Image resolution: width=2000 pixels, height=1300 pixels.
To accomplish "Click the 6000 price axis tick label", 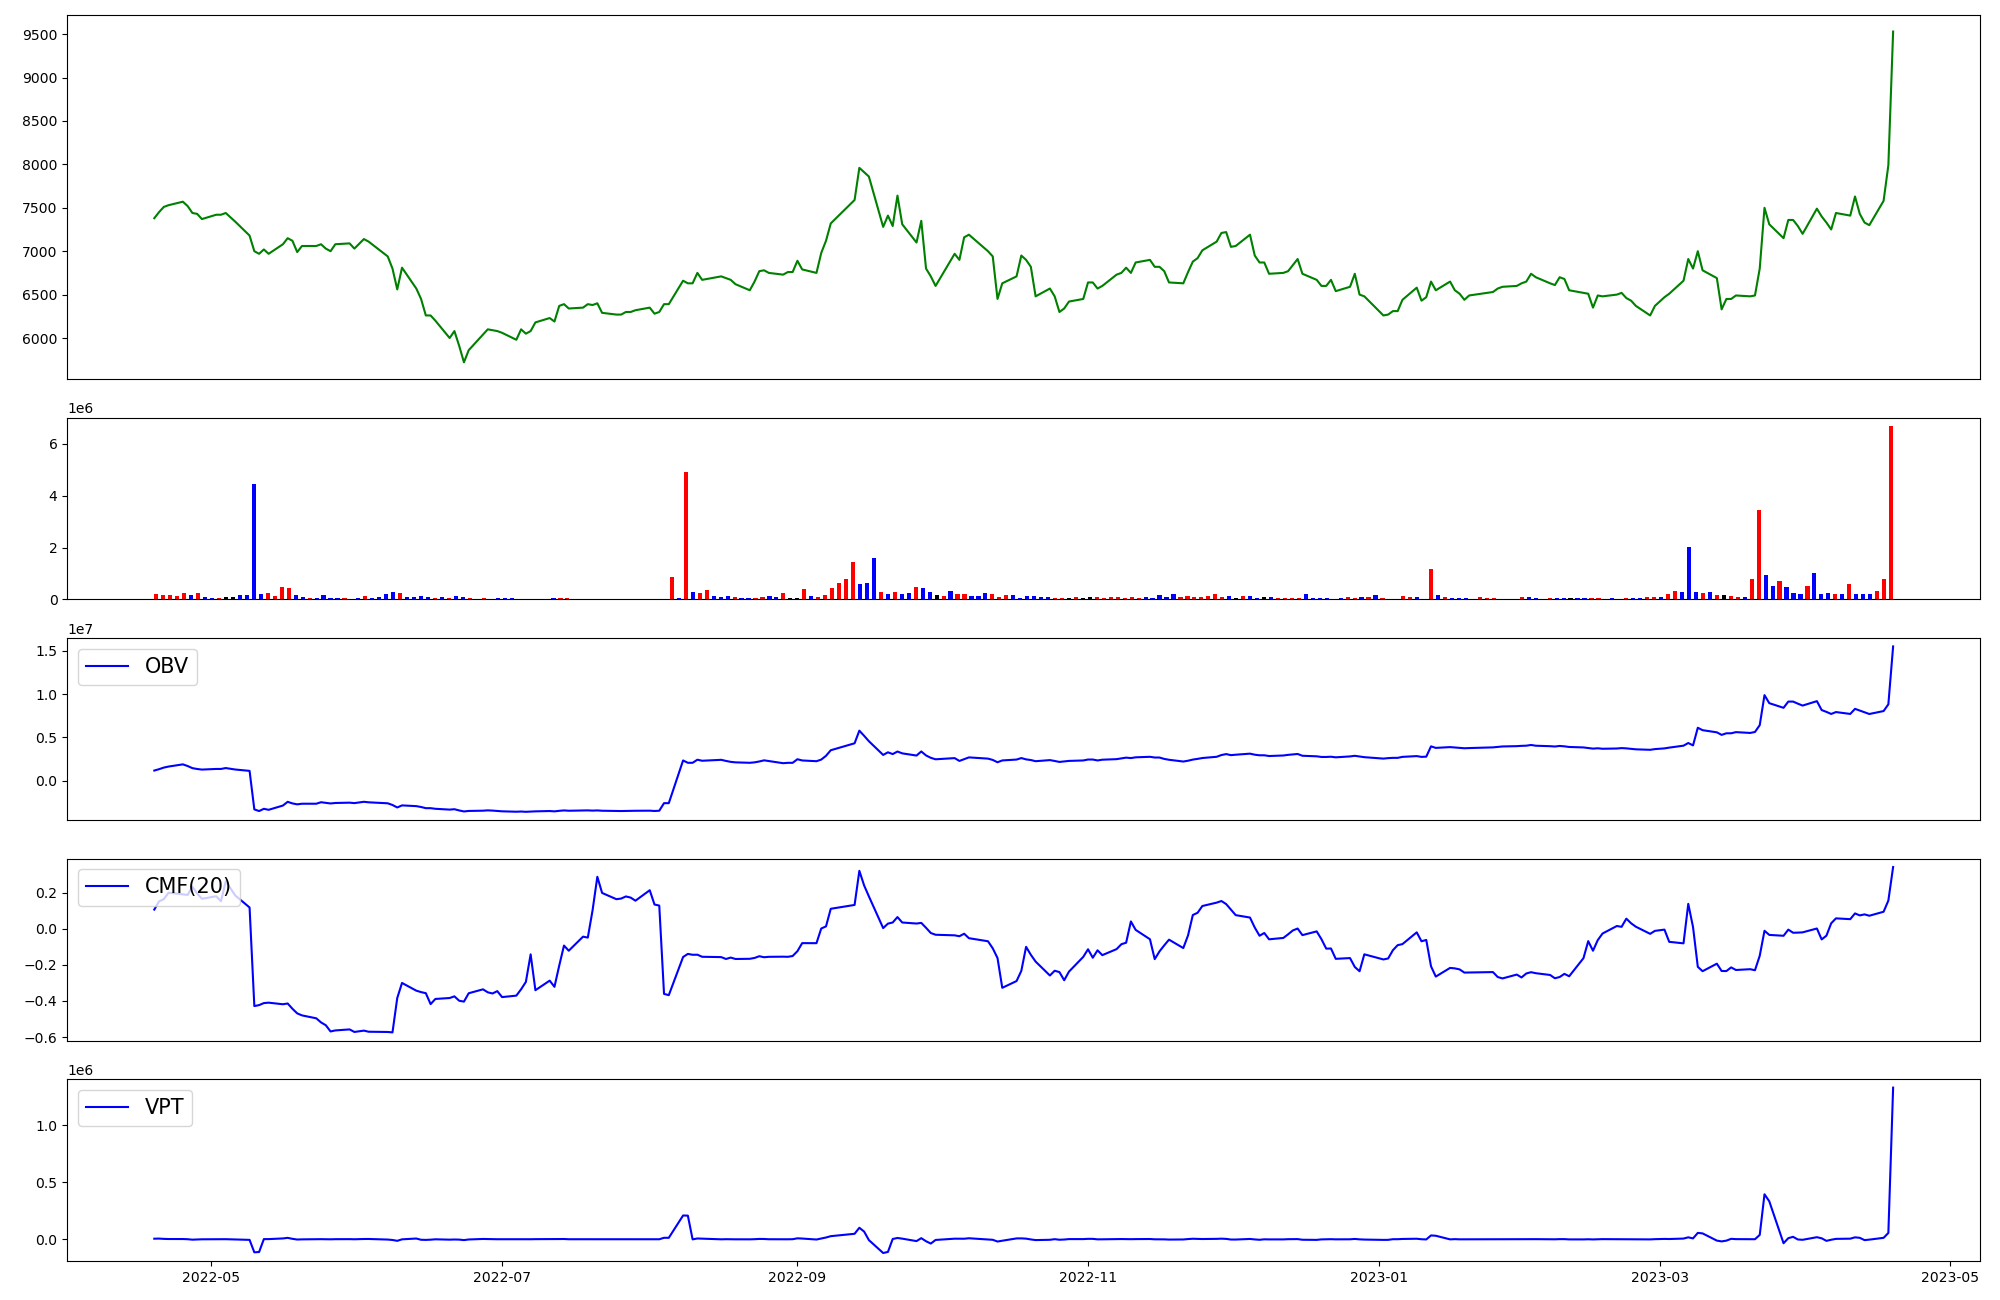I will tap(38, 339).
